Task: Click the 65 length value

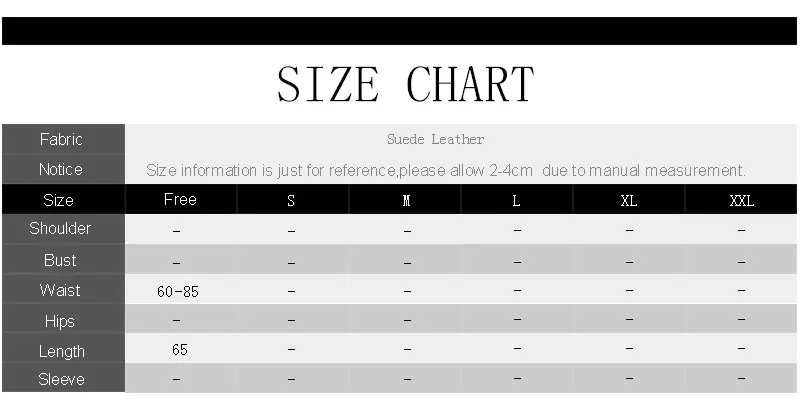Action: tap(180, 349)
